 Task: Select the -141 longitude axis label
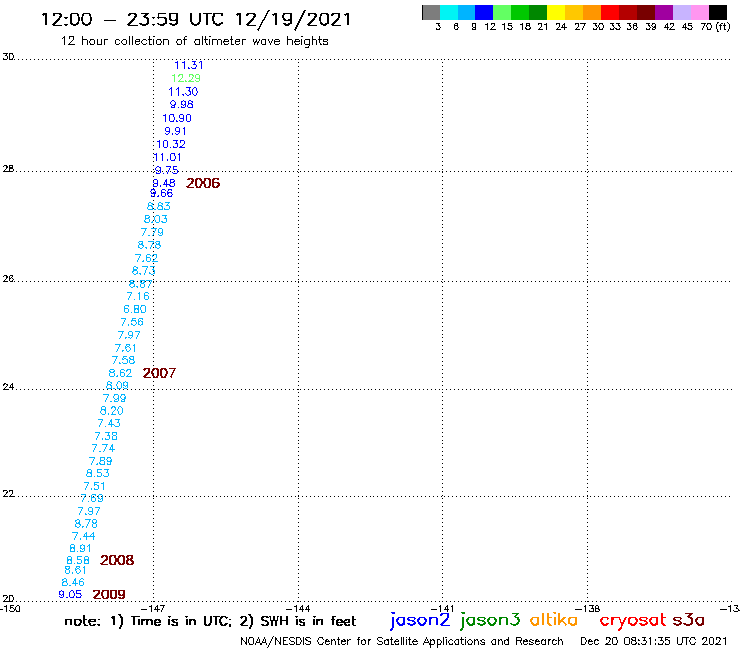442,609
